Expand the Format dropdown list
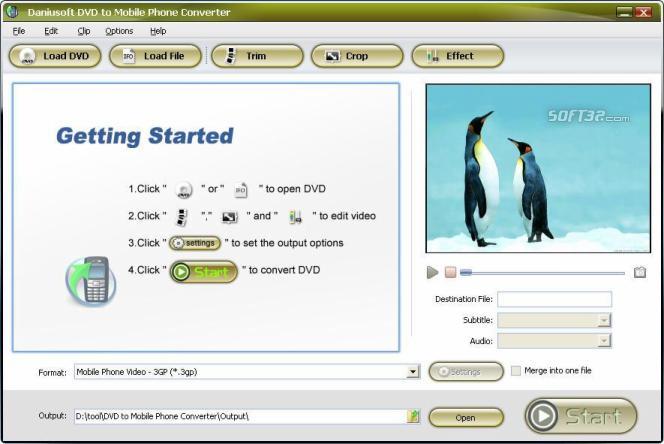Image resolution: width=664 pixels, height=444 pixels. (412, 372)
